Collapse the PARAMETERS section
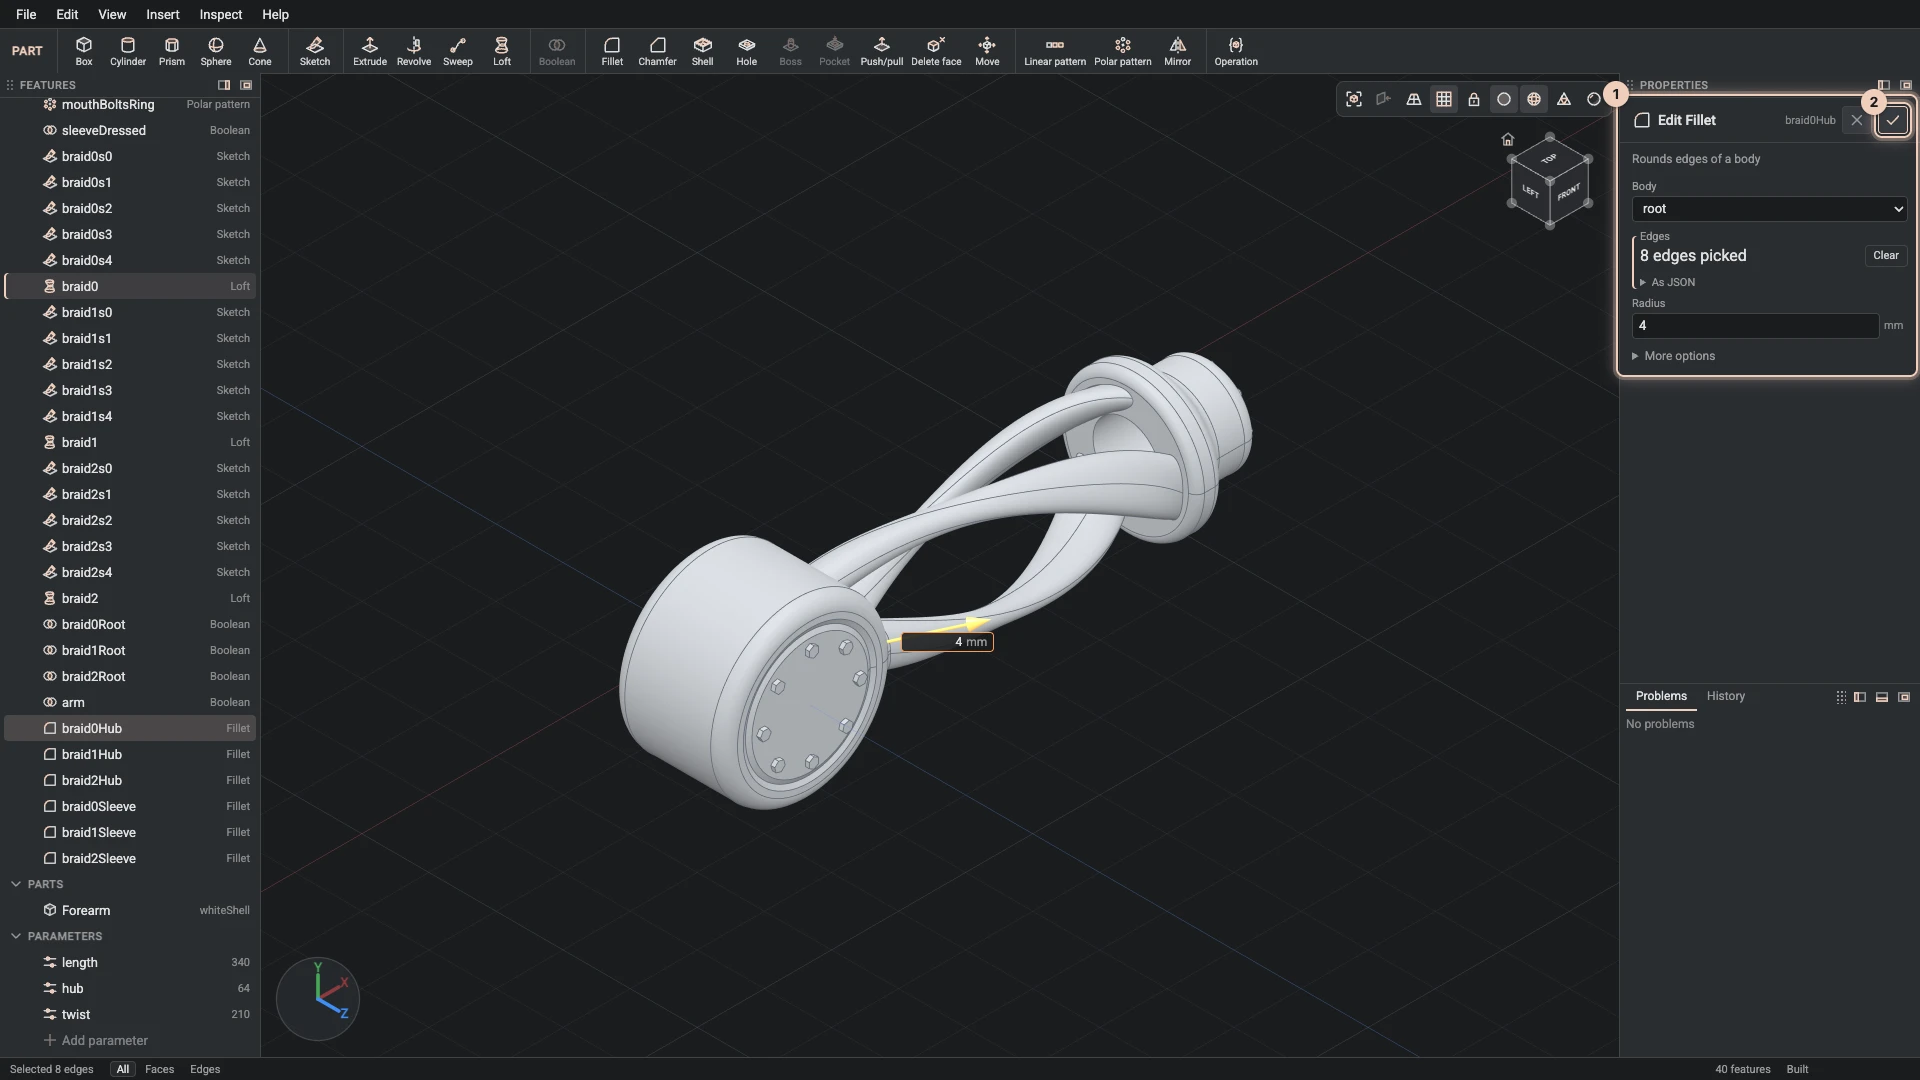This screenshot has width=1920, height=1080. [x=16, y=936]
